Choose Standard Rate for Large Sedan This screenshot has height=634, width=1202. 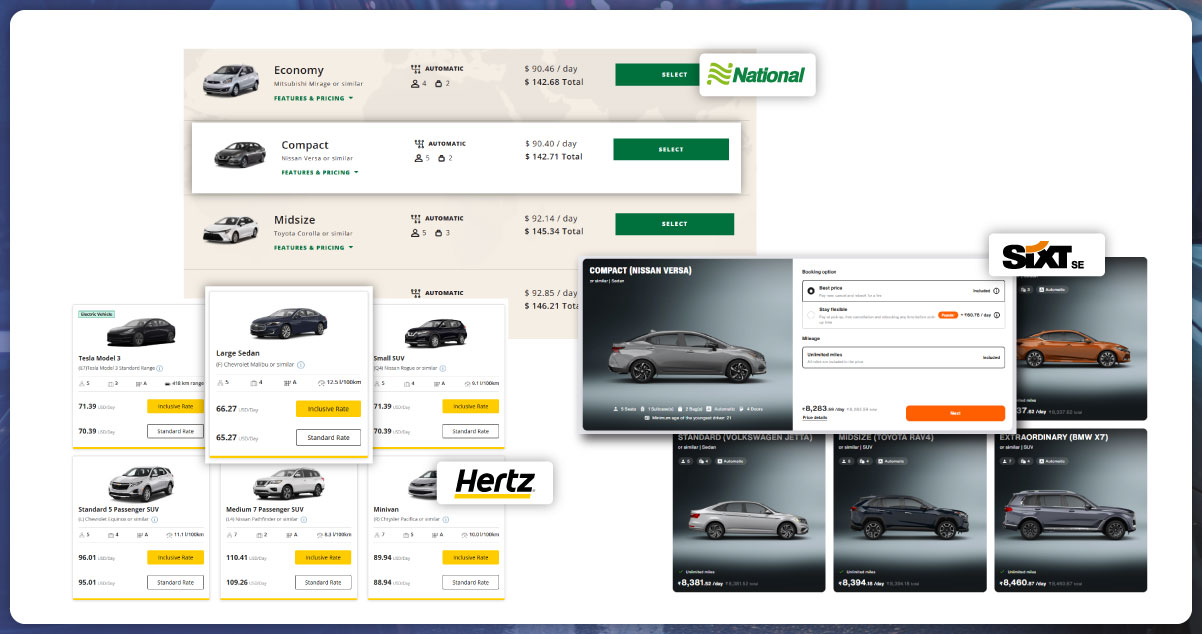pos(328,437)
